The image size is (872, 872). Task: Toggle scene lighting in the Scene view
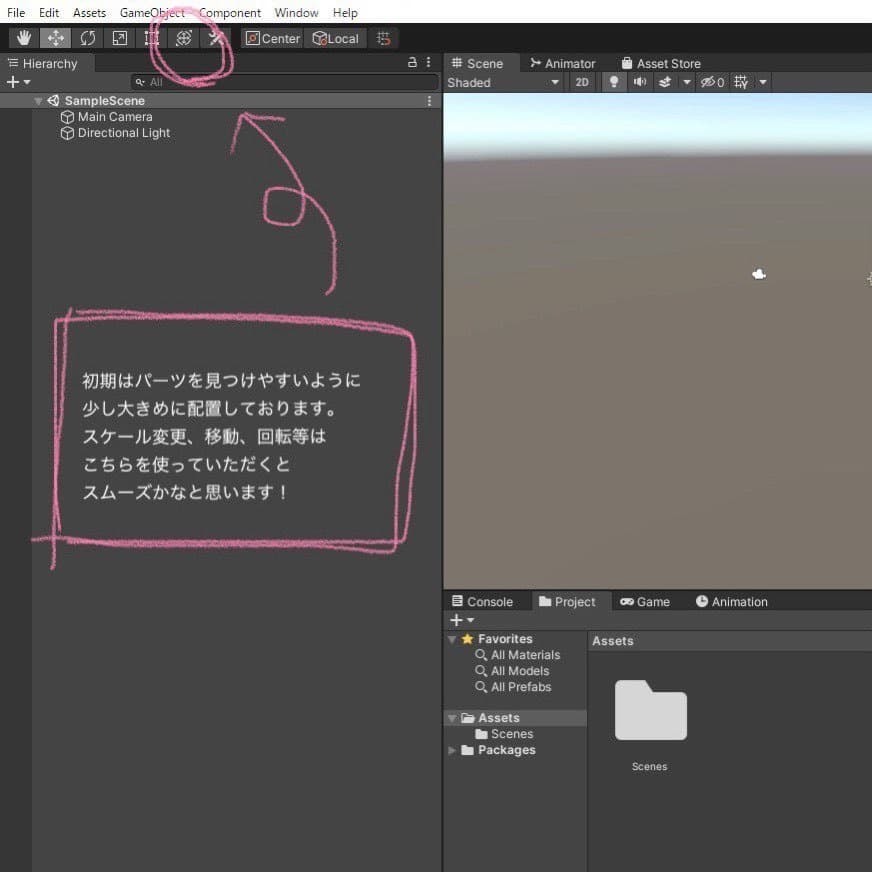click(613, 82)
